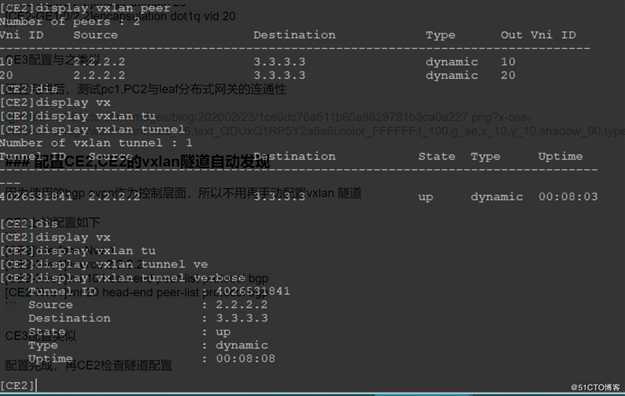Select source 2.2.2.2 in the Vni 10 row
Screen dimensions: 625x396
[99, 62]
